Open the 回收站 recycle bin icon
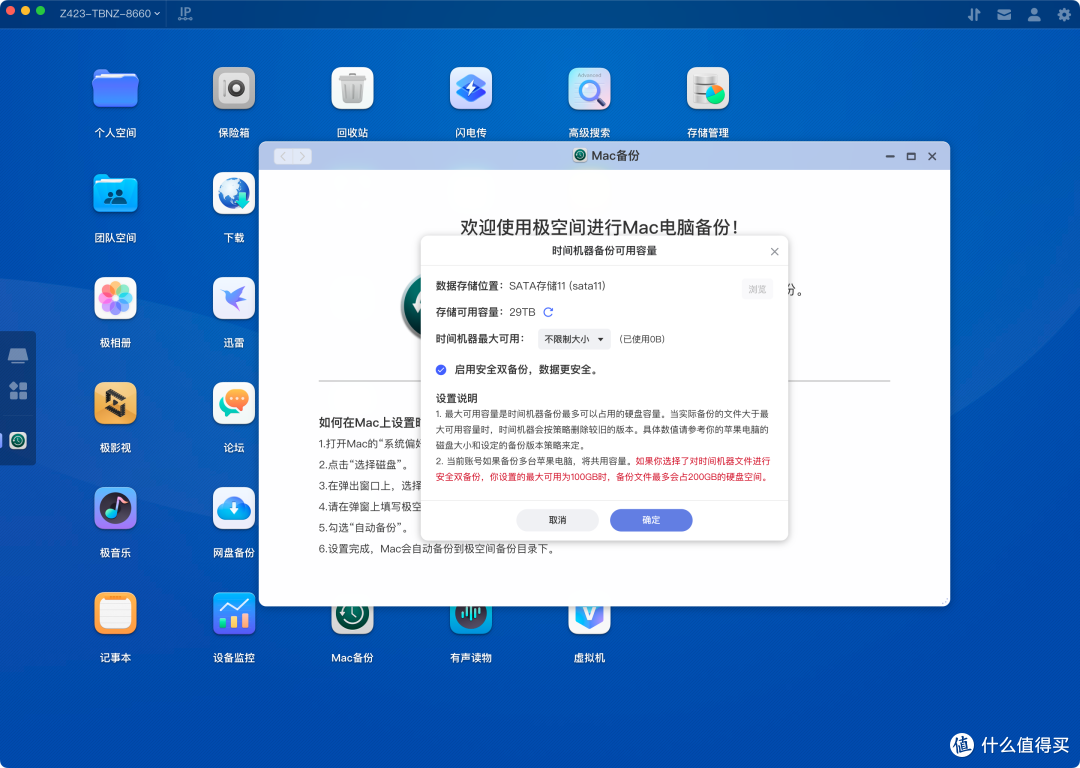This screenshot has height=768, width=1080. (x=352, y=89)
